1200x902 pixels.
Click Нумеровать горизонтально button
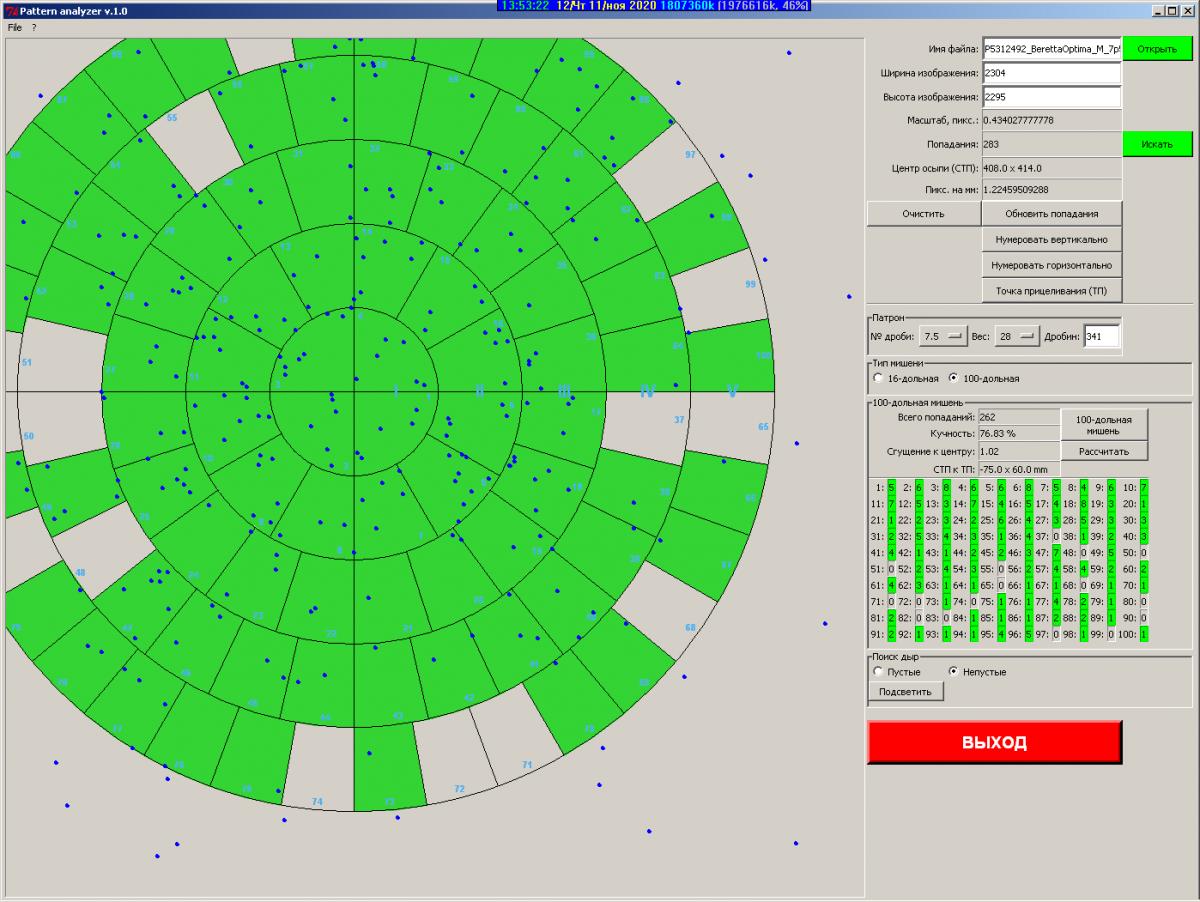[x=1051, y=266]
